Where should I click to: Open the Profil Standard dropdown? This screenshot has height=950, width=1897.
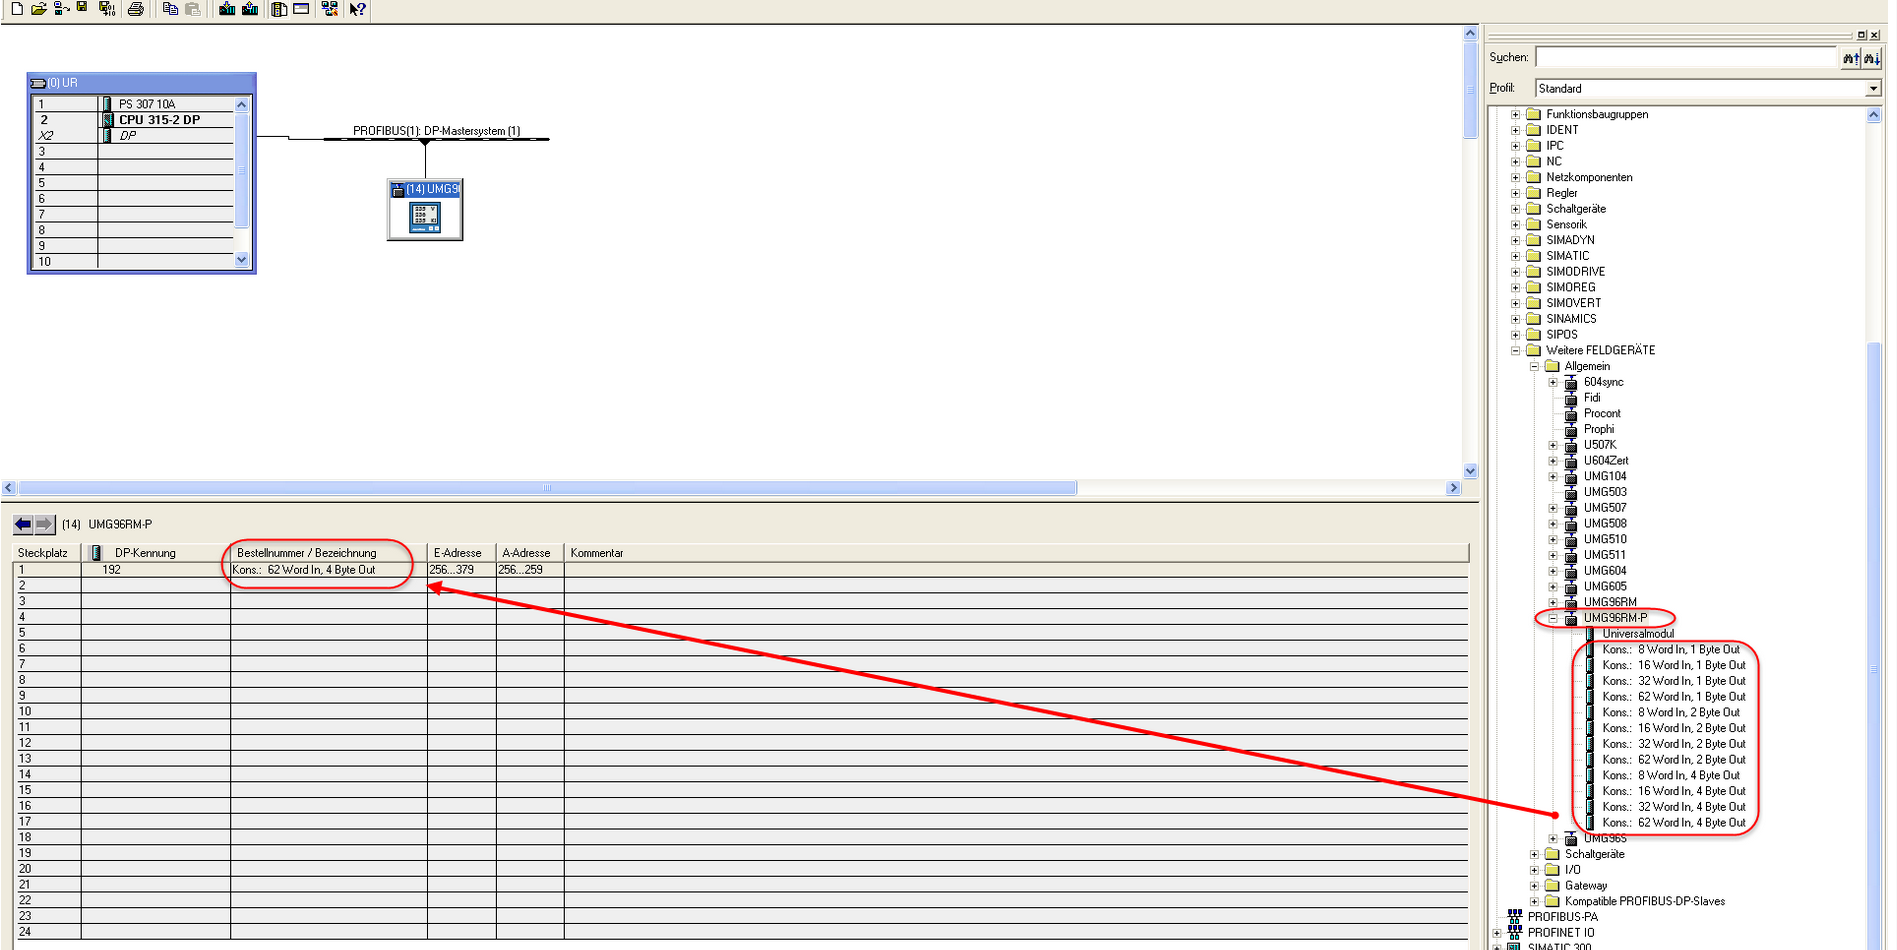click(x=1873, y=89)
